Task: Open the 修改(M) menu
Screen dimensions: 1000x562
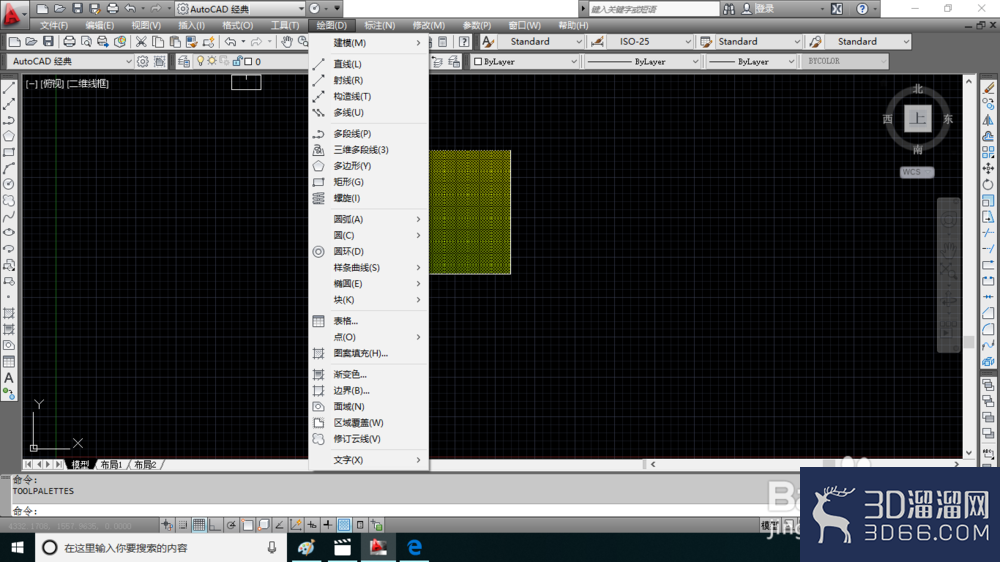Action: [429, 26]
